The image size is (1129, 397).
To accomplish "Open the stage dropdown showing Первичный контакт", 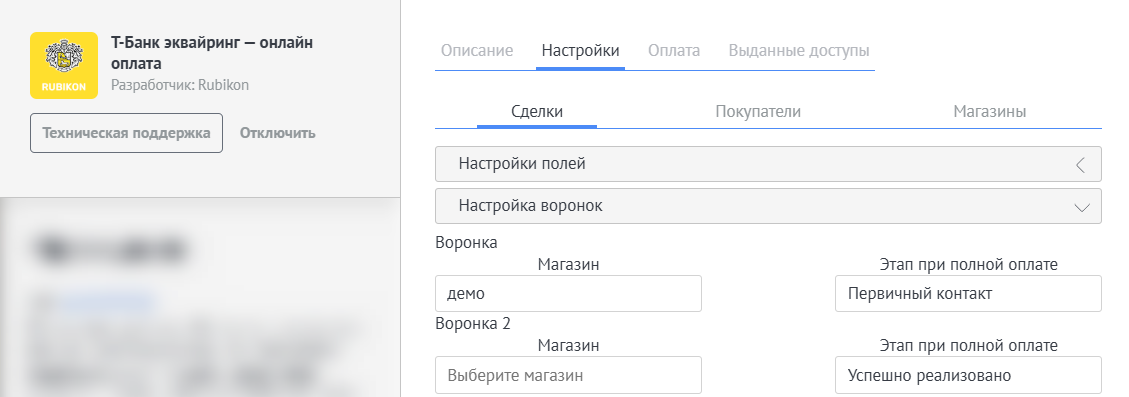I will coord(968,293).
